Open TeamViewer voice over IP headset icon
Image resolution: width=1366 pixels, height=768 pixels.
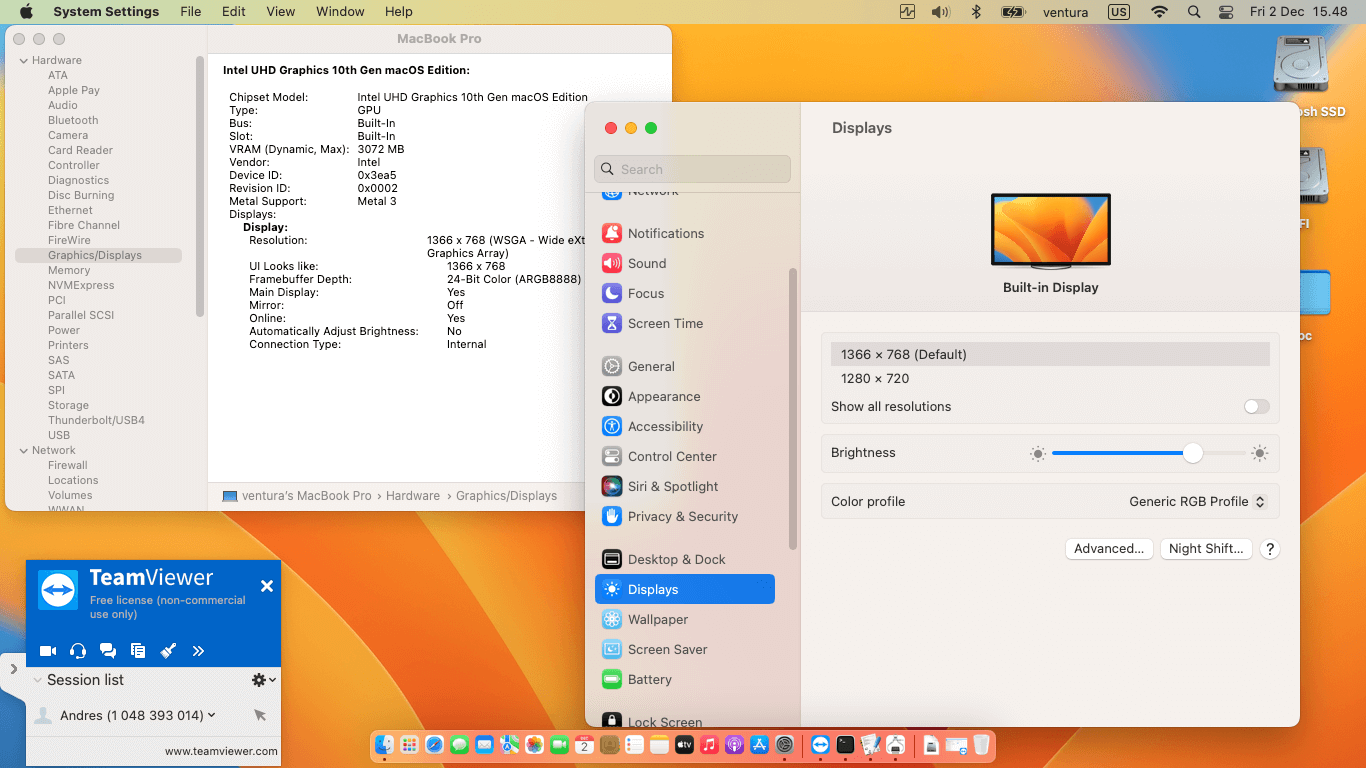77,650
